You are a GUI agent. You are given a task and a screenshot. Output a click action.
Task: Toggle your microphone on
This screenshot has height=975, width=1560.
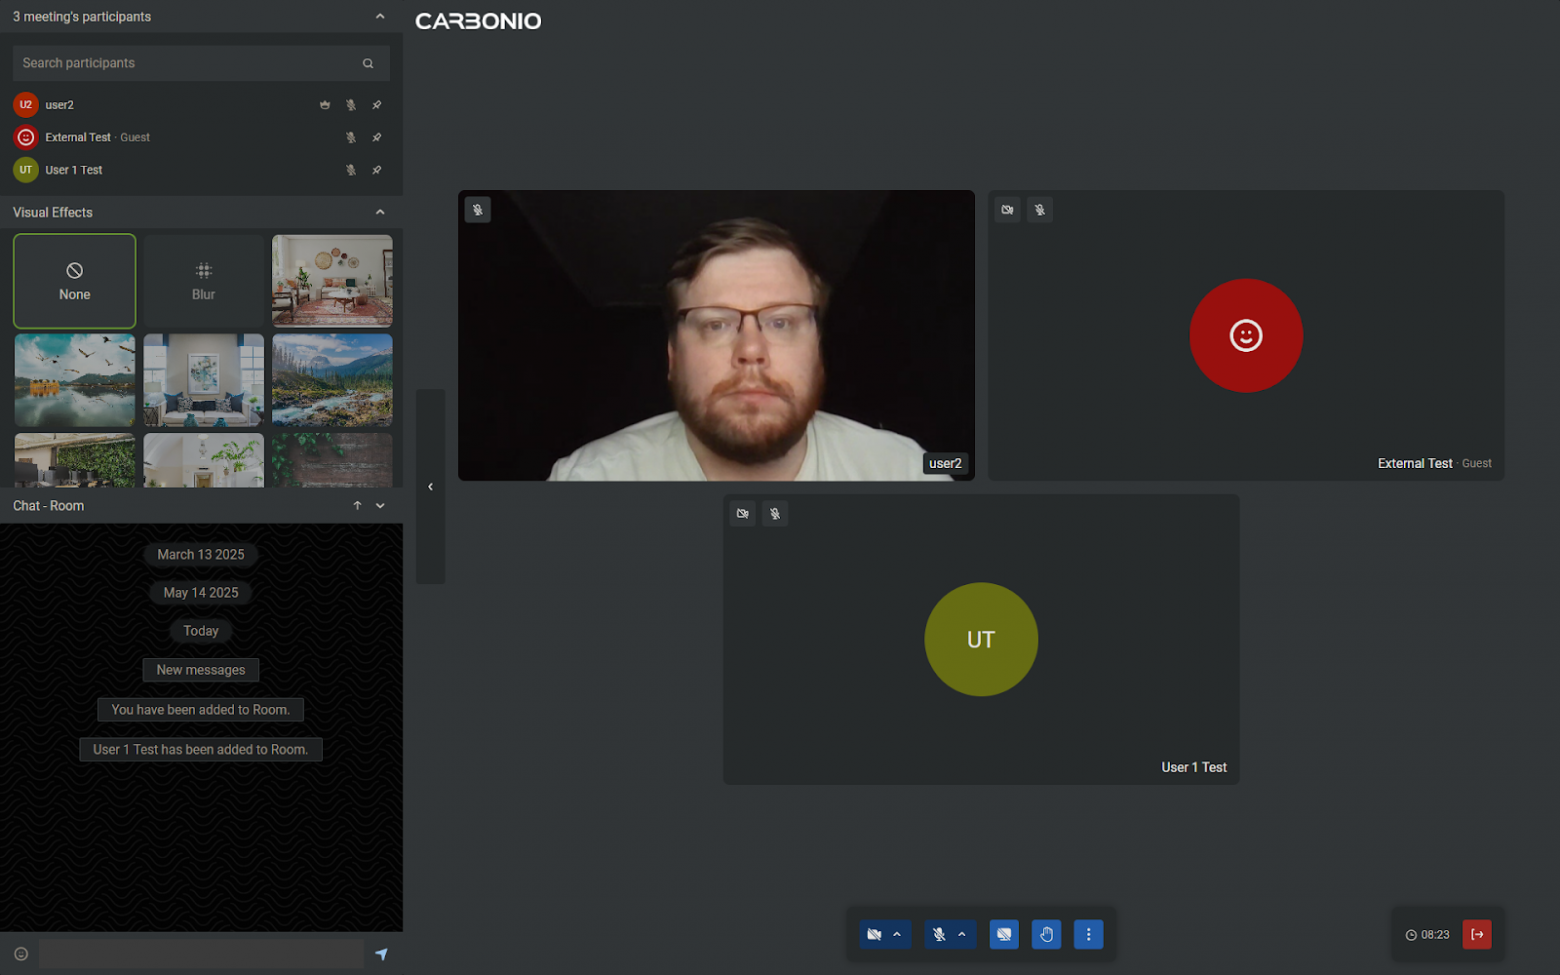[x=939, y=934]
